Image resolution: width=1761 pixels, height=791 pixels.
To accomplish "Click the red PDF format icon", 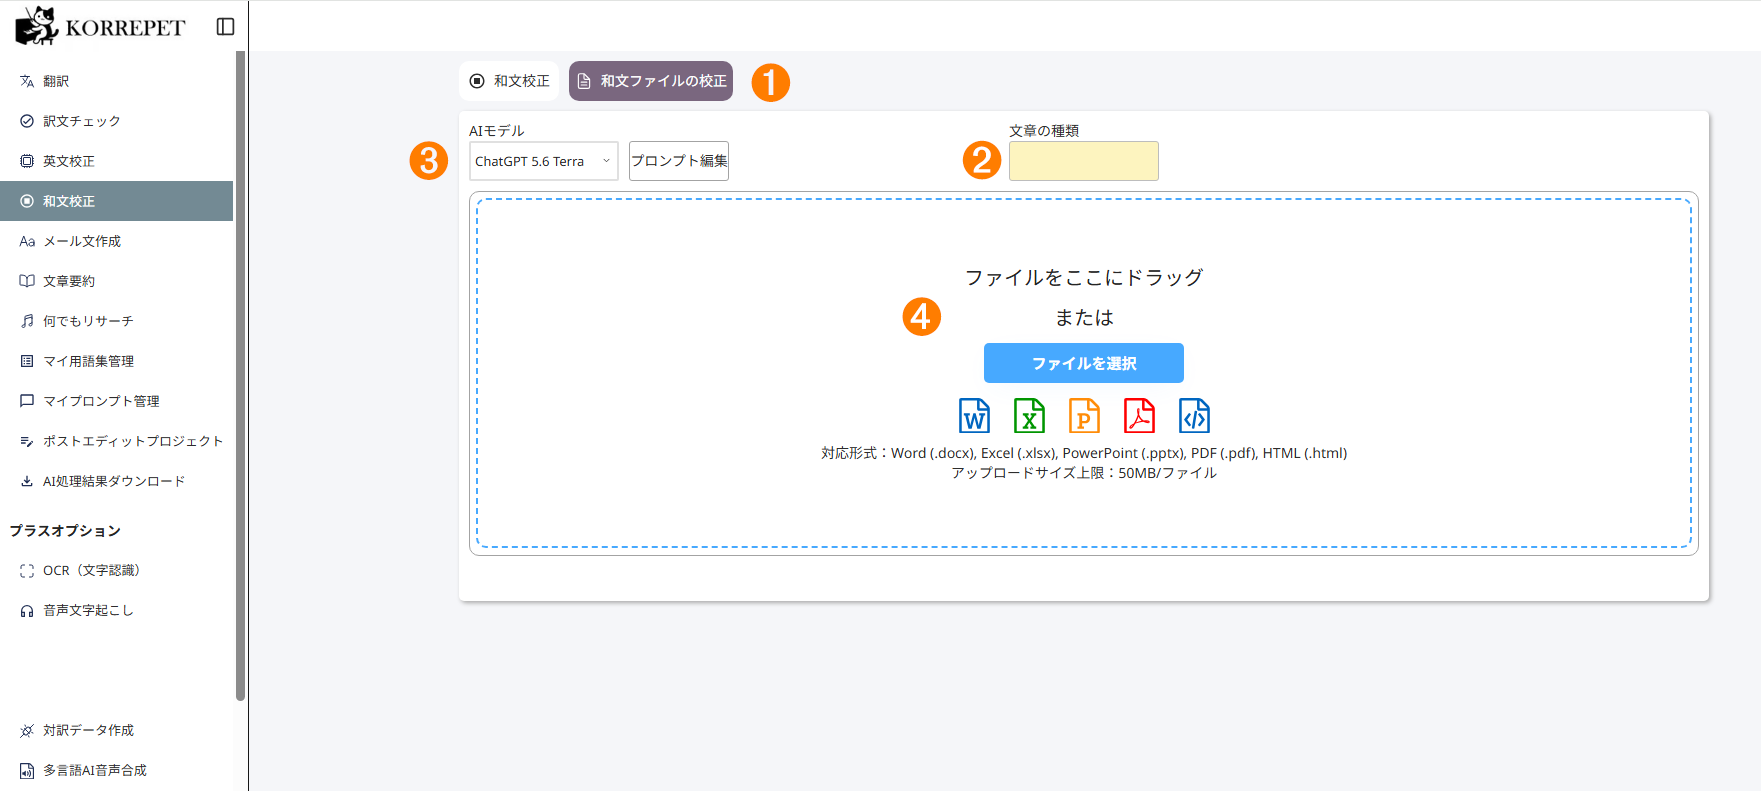I will tap(1139, 415).
